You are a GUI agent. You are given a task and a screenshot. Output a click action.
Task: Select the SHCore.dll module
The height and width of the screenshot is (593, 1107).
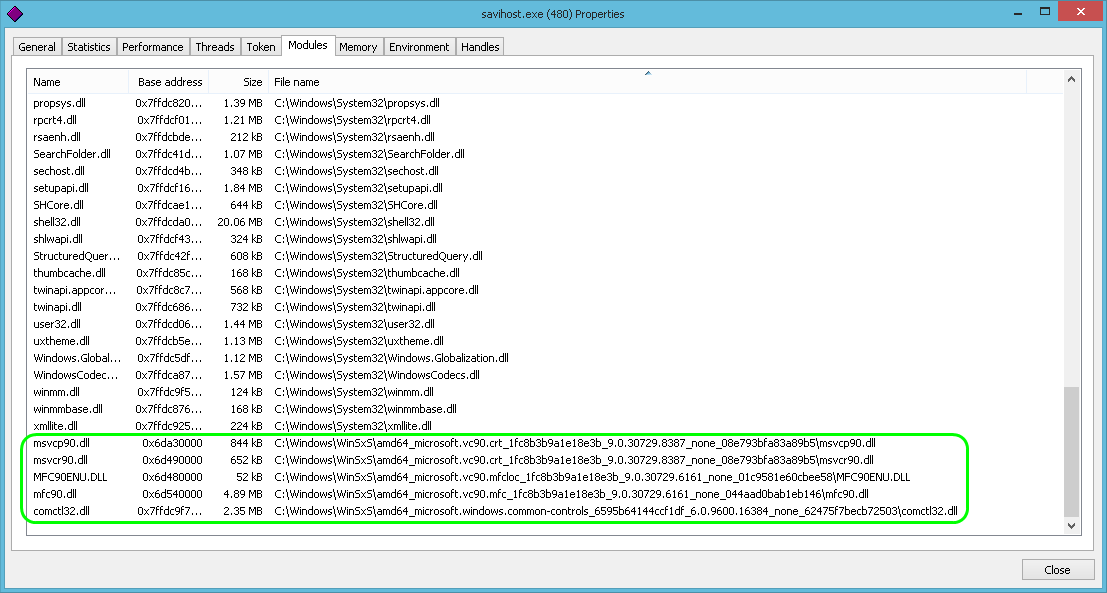pos(545,205)
